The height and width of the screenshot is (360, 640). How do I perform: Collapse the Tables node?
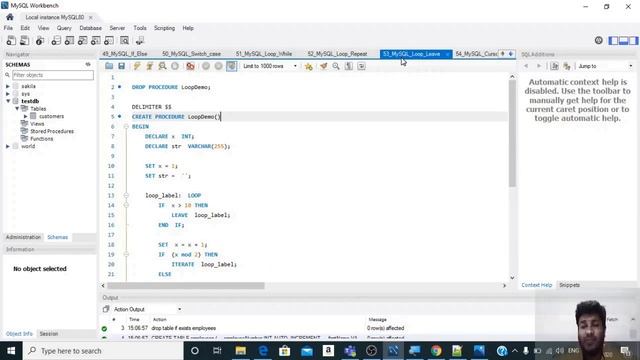[17, 109]
